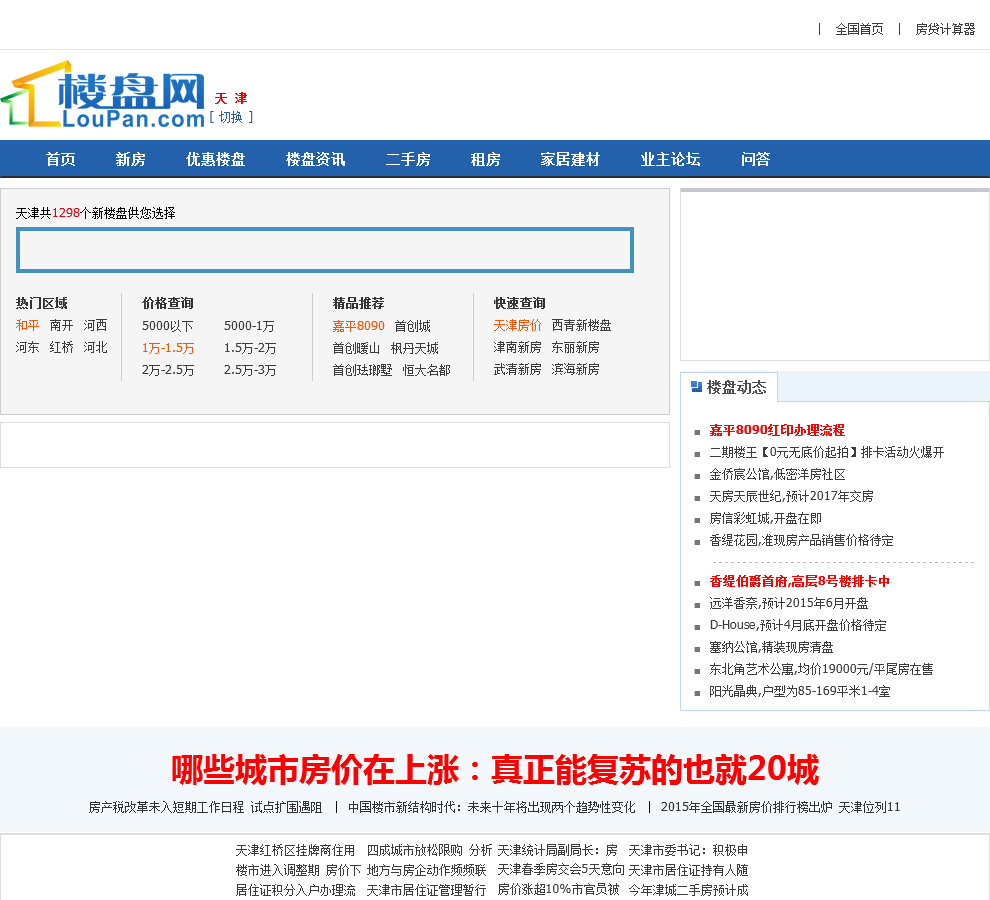This screenshot has height=900, width=990.
Task: Open news 远洋香奈,预计2015年6月开盘
Action: tap(789, 603)
